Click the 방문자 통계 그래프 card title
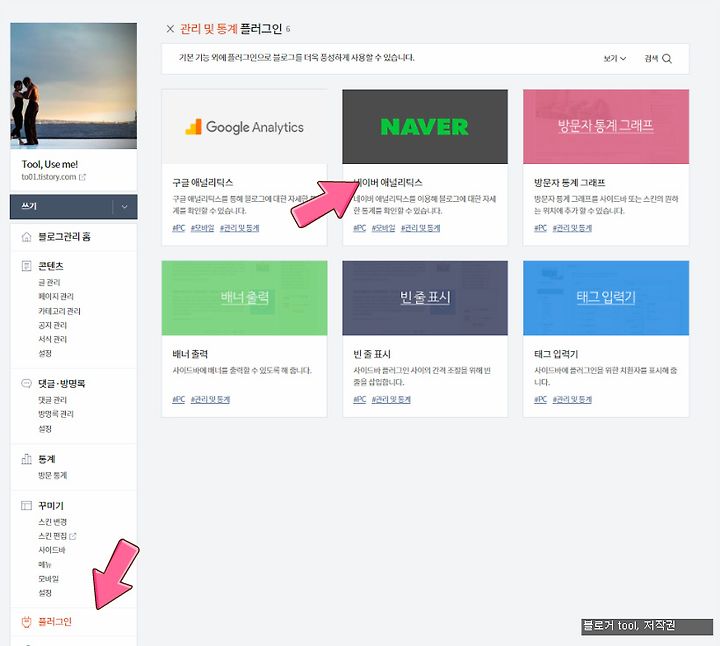This screenshot has height=646, width=720. point(569,182)
